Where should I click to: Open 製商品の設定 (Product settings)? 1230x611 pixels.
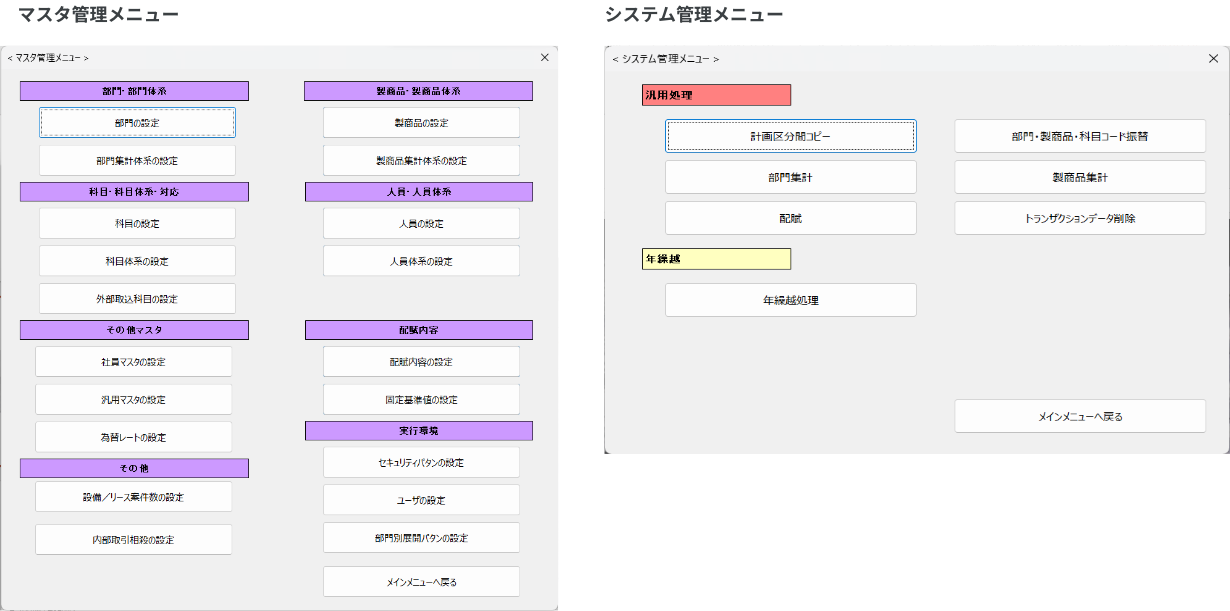tap(421, 122)
